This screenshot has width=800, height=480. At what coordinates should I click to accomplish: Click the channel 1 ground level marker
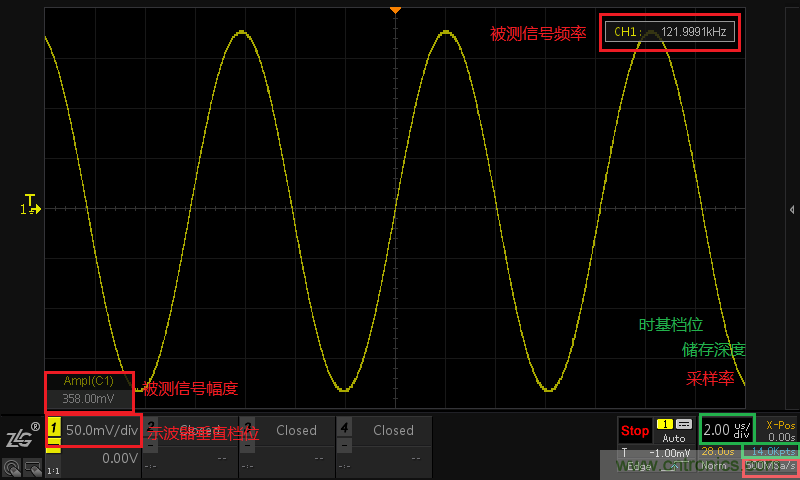tap(30, 209)
